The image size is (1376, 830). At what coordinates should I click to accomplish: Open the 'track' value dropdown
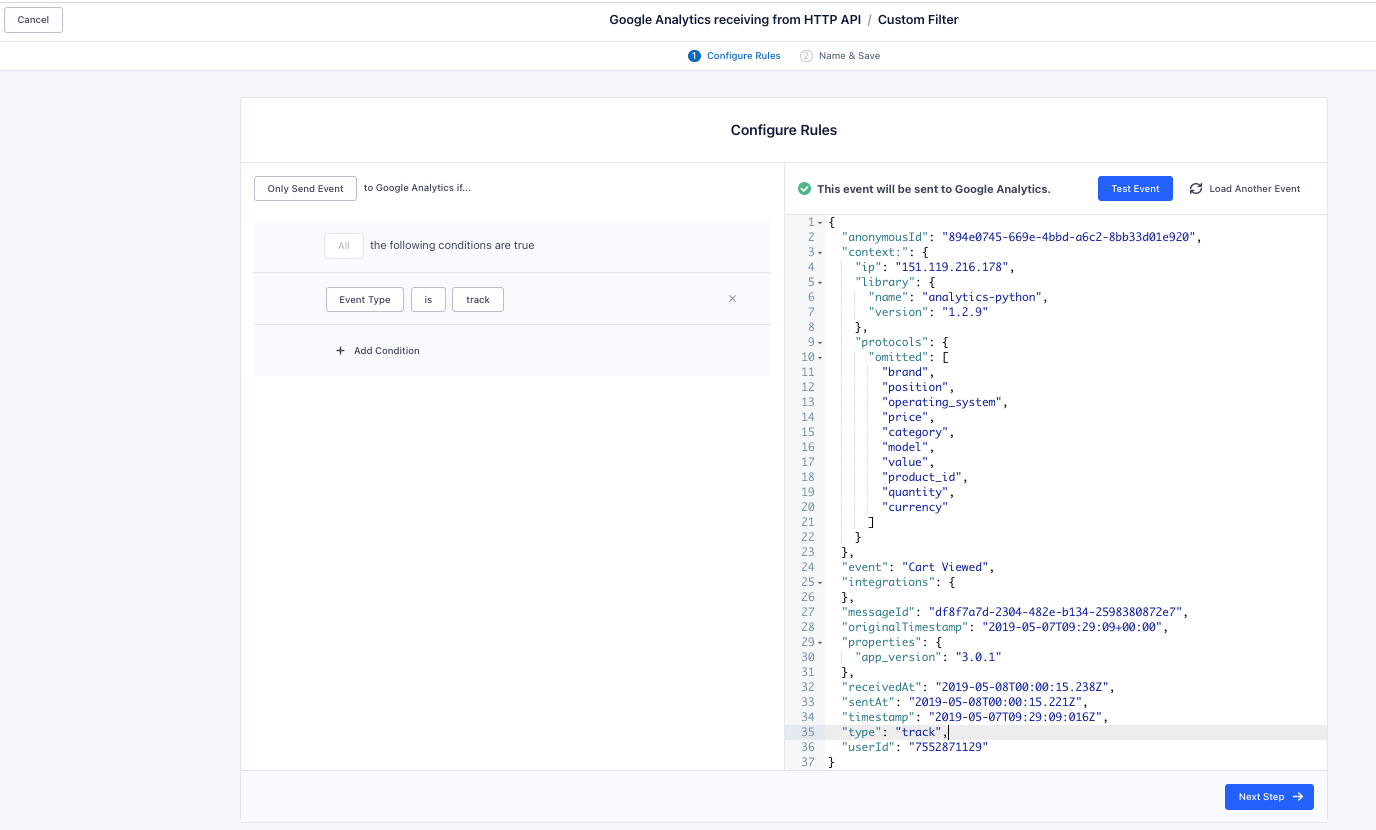click(477, 298)
